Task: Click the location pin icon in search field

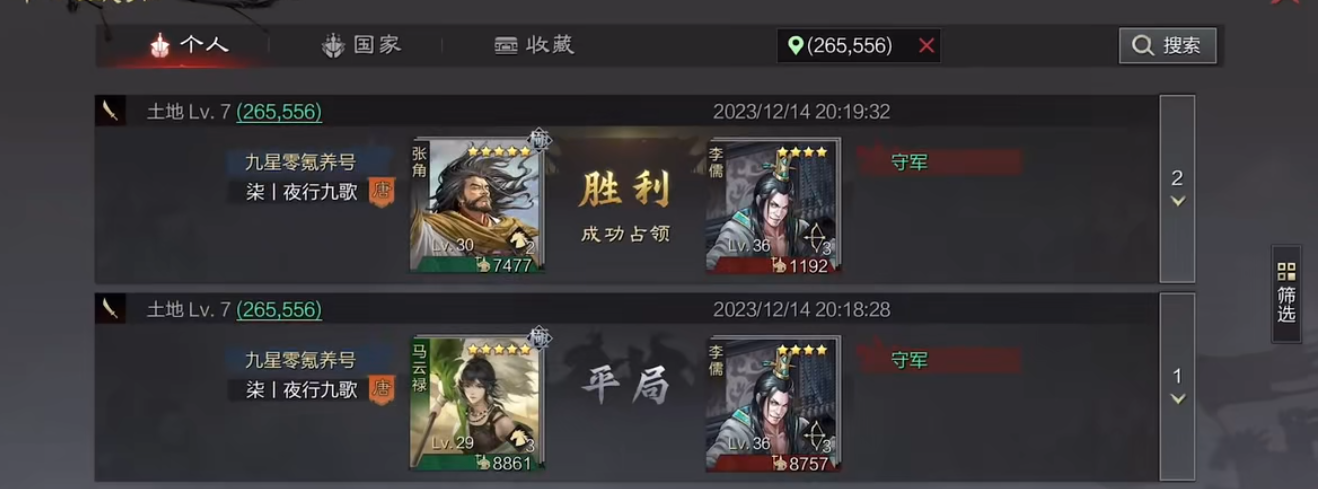Action: pos(795,46)
